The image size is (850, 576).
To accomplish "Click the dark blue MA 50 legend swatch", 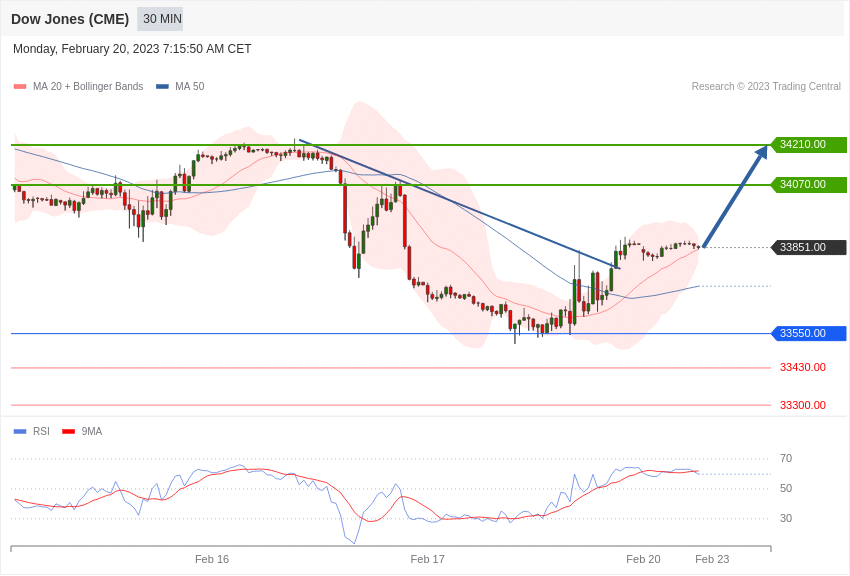I will 162,87.
